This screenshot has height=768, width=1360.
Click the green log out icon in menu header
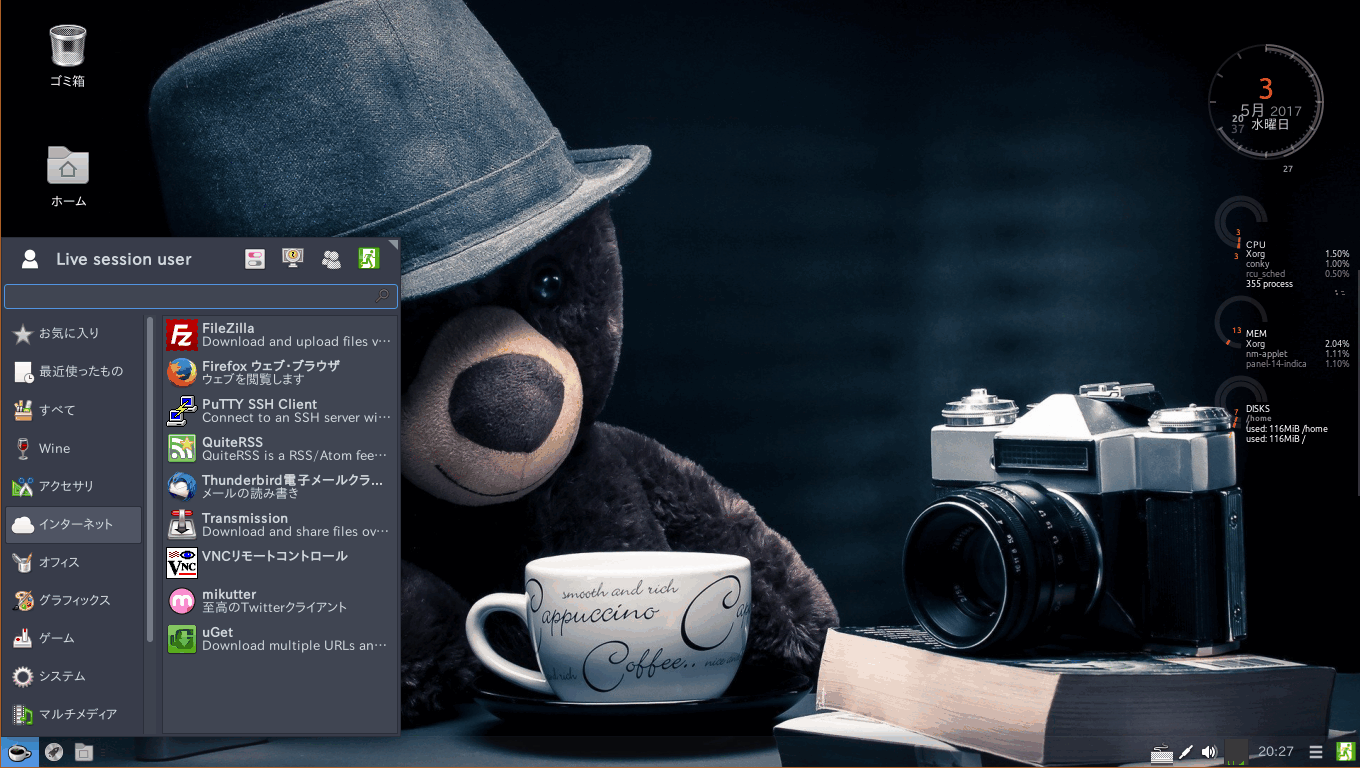pos(369,259)
